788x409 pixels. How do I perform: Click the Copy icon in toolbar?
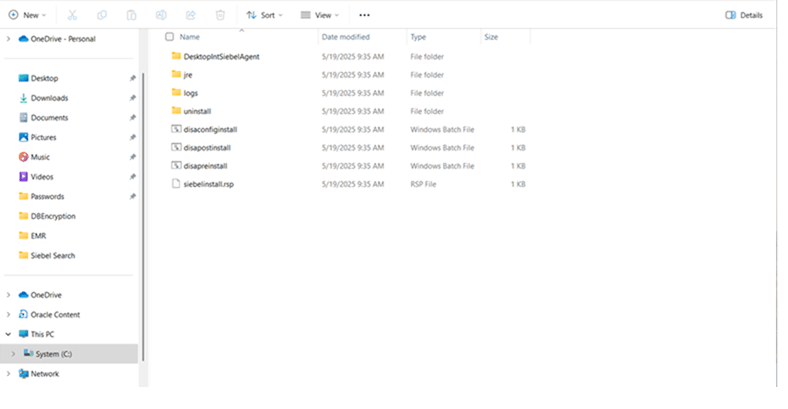102,15
